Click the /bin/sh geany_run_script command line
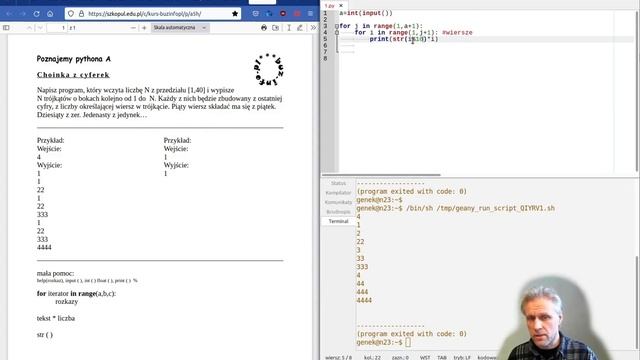This screenshot has width=640, height=360. pyautogui.click(x=456, y=208)
